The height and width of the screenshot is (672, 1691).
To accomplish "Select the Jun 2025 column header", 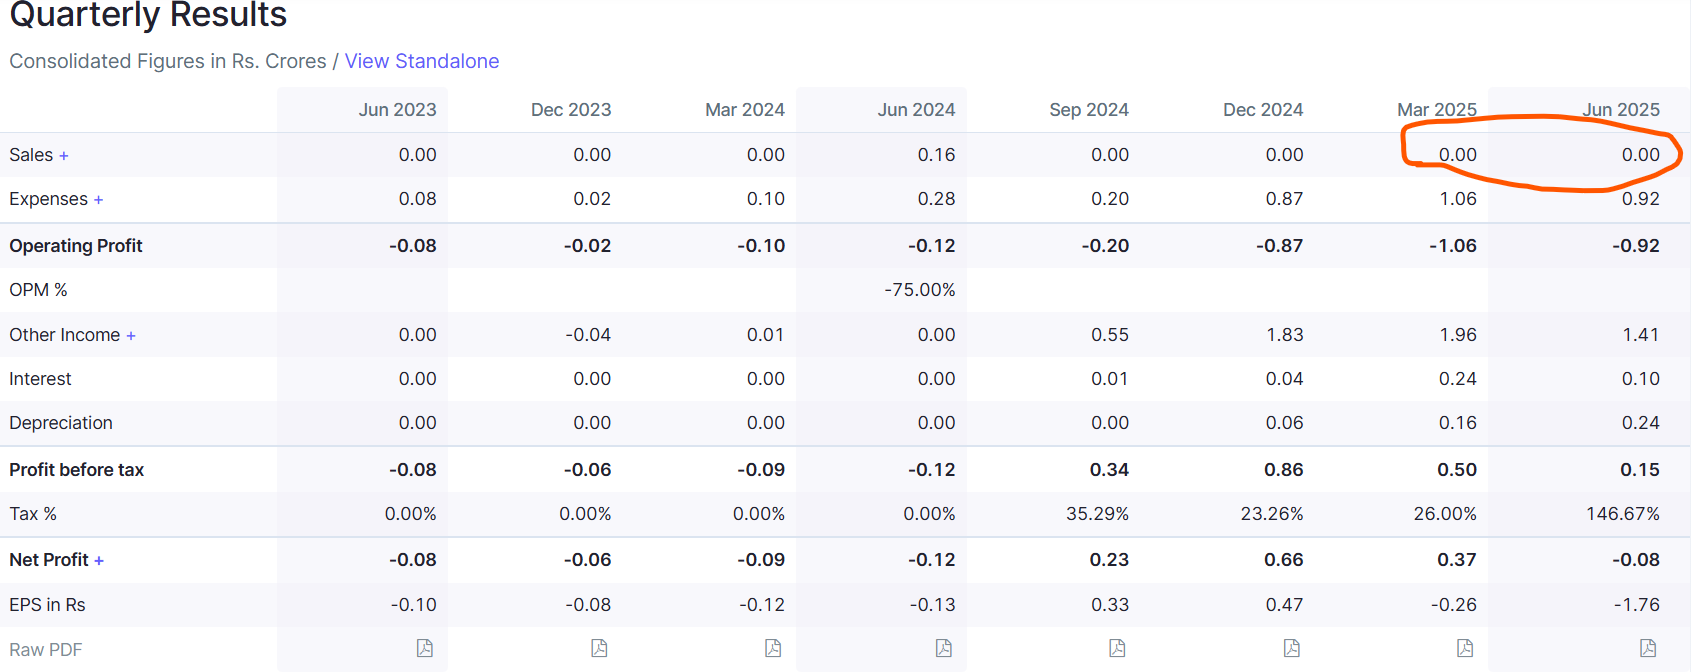I will 1620,110.
